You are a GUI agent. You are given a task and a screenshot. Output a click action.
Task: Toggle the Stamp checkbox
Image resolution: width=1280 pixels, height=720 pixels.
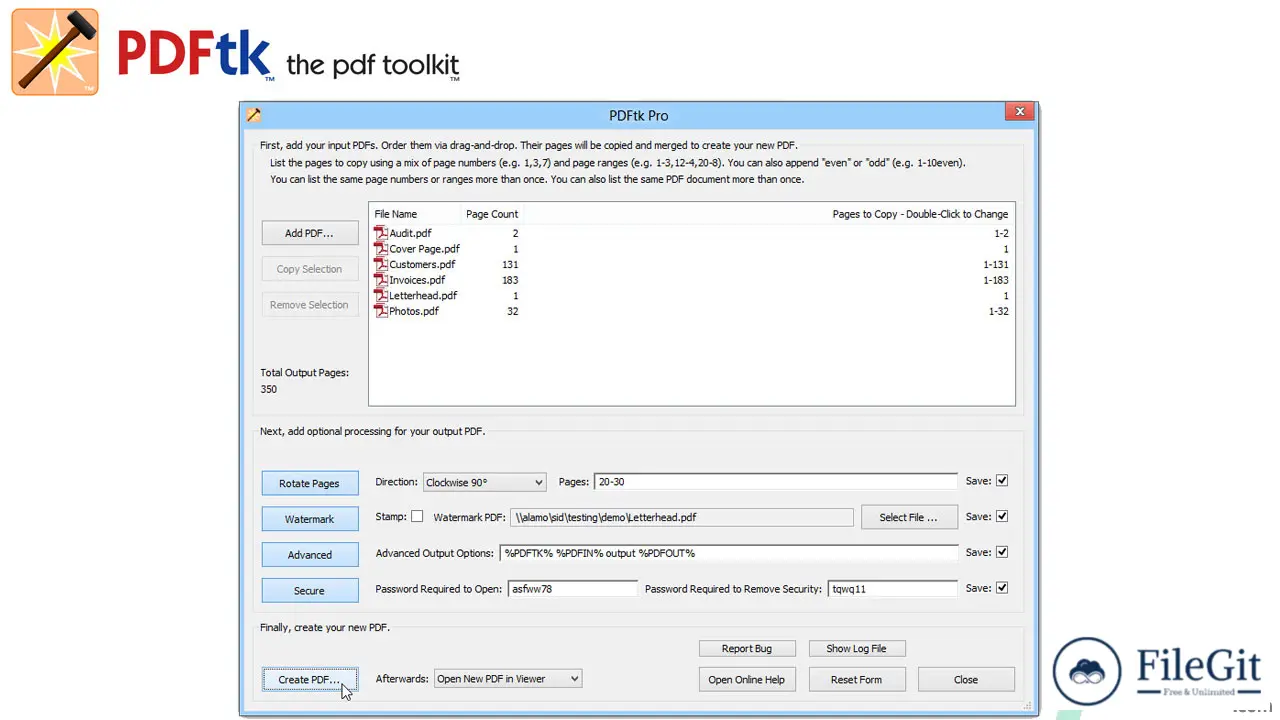tap(417, 517)
